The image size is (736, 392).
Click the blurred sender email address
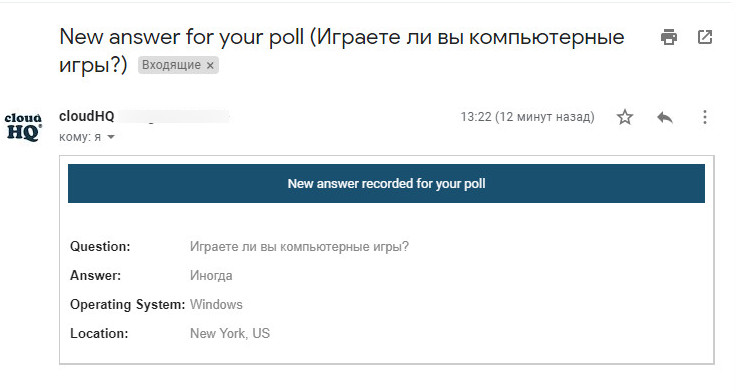pos(174,116)
